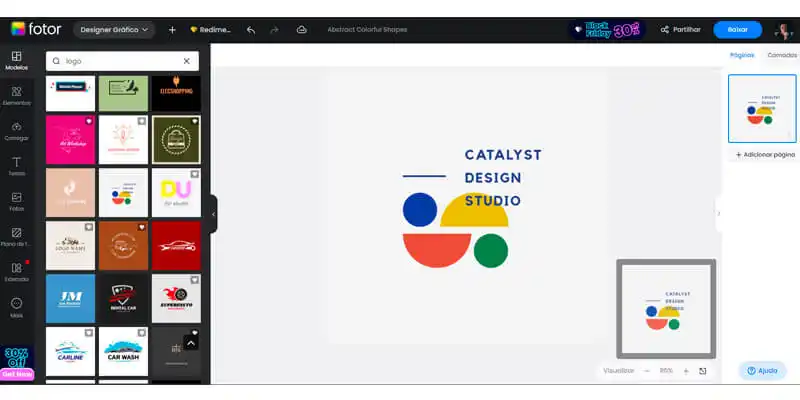Zoom in with the plus icon
800x400 pixels.
[x=686, y=371]
